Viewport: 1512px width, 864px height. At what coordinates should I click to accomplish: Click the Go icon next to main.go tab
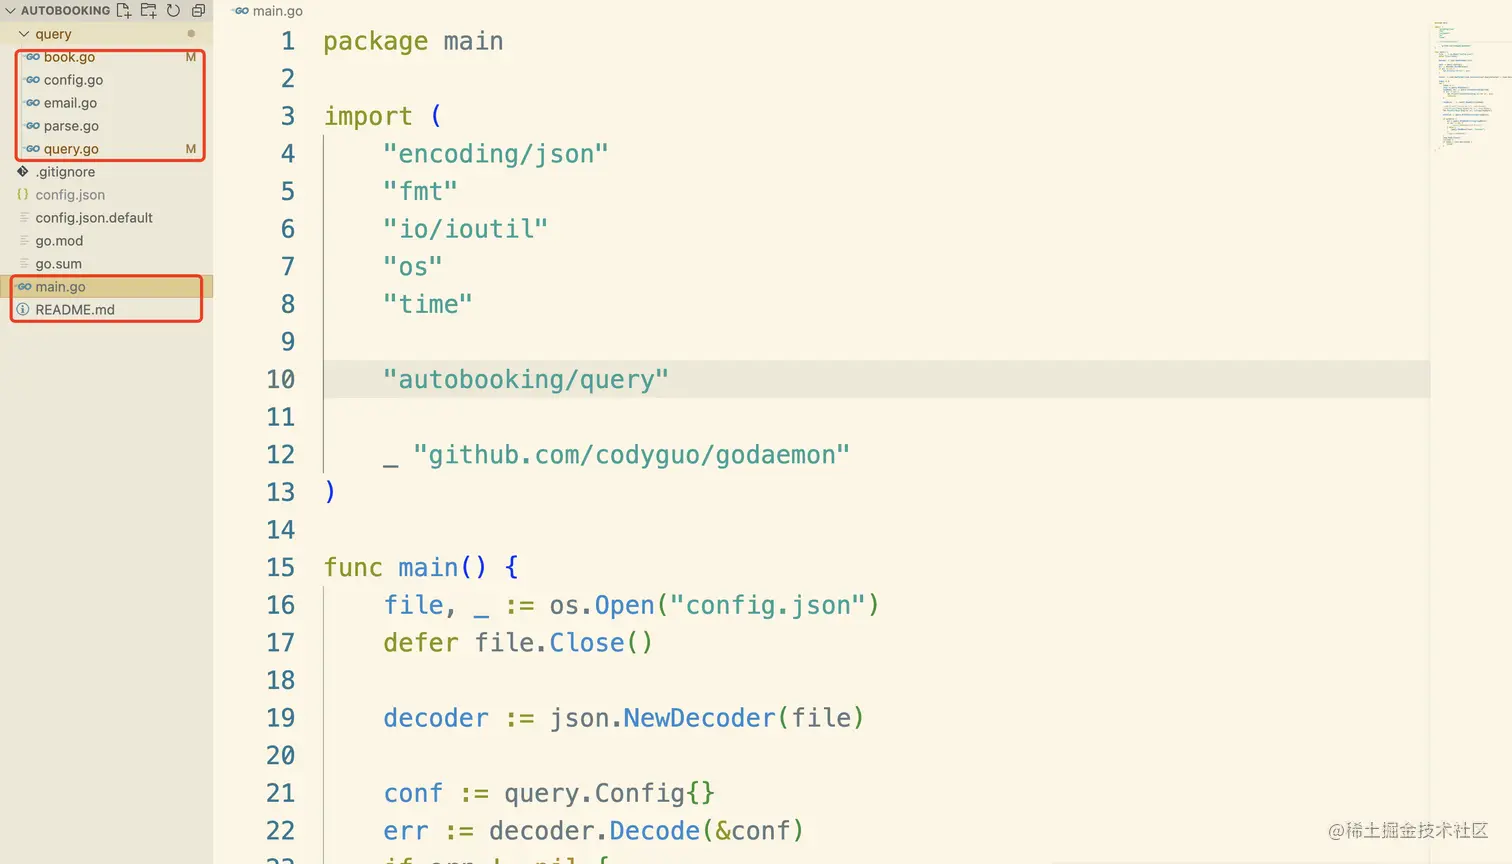pos(240,11)
